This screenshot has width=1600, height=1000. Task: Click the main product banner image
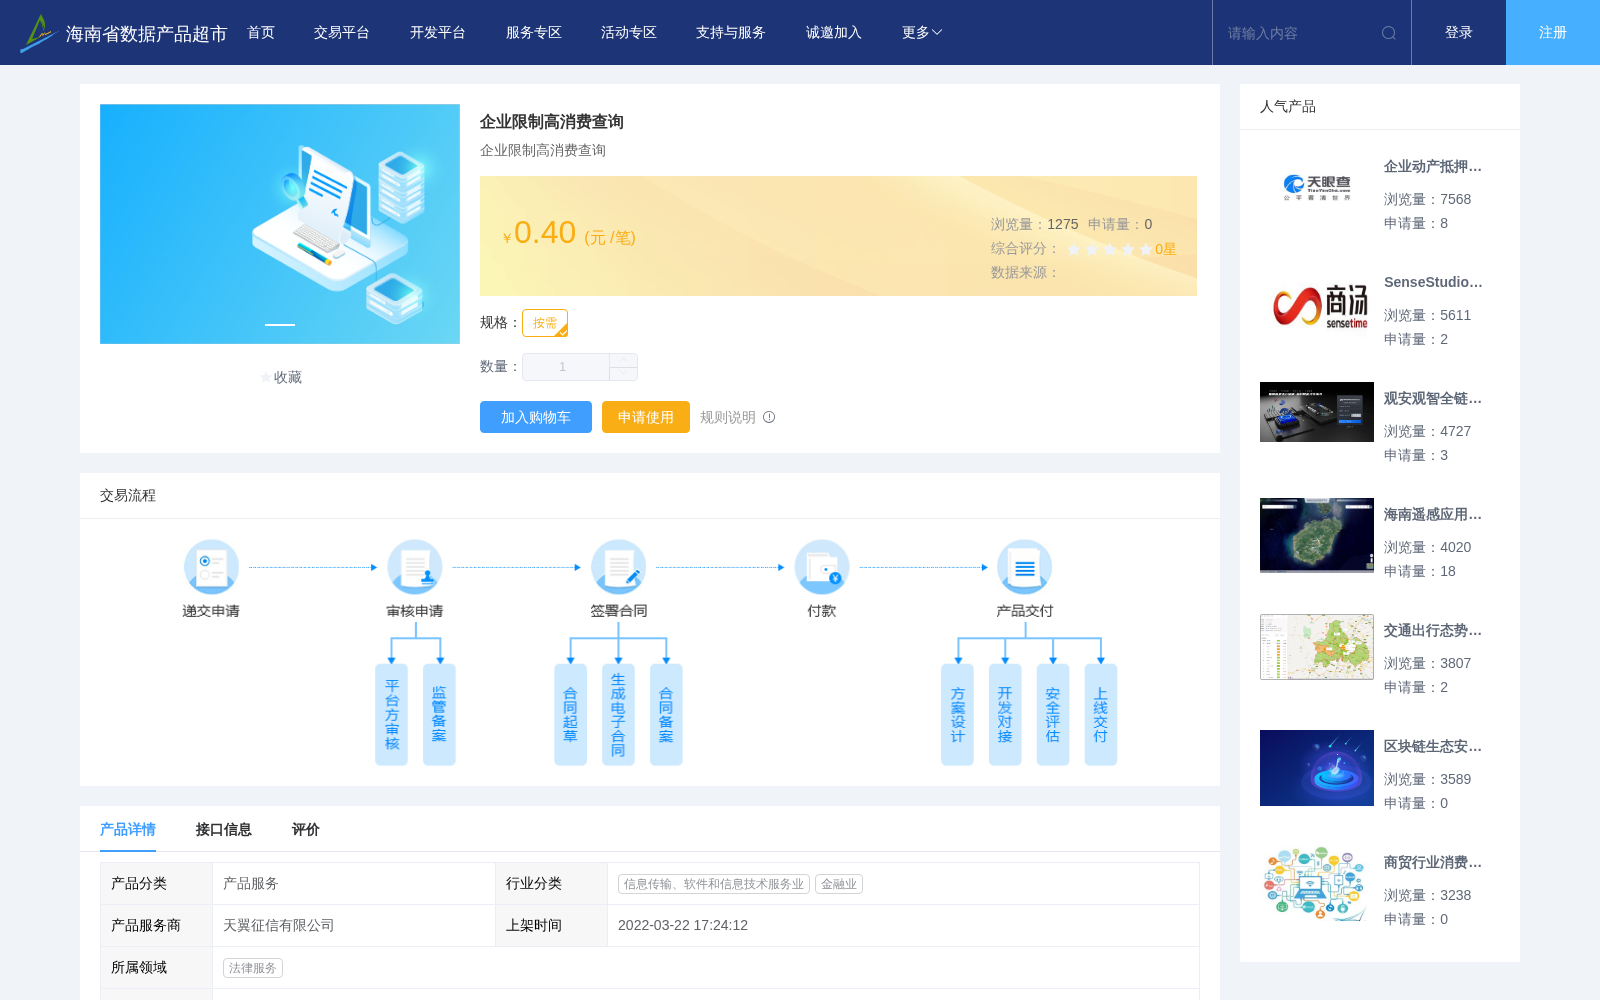click(280, 224)
